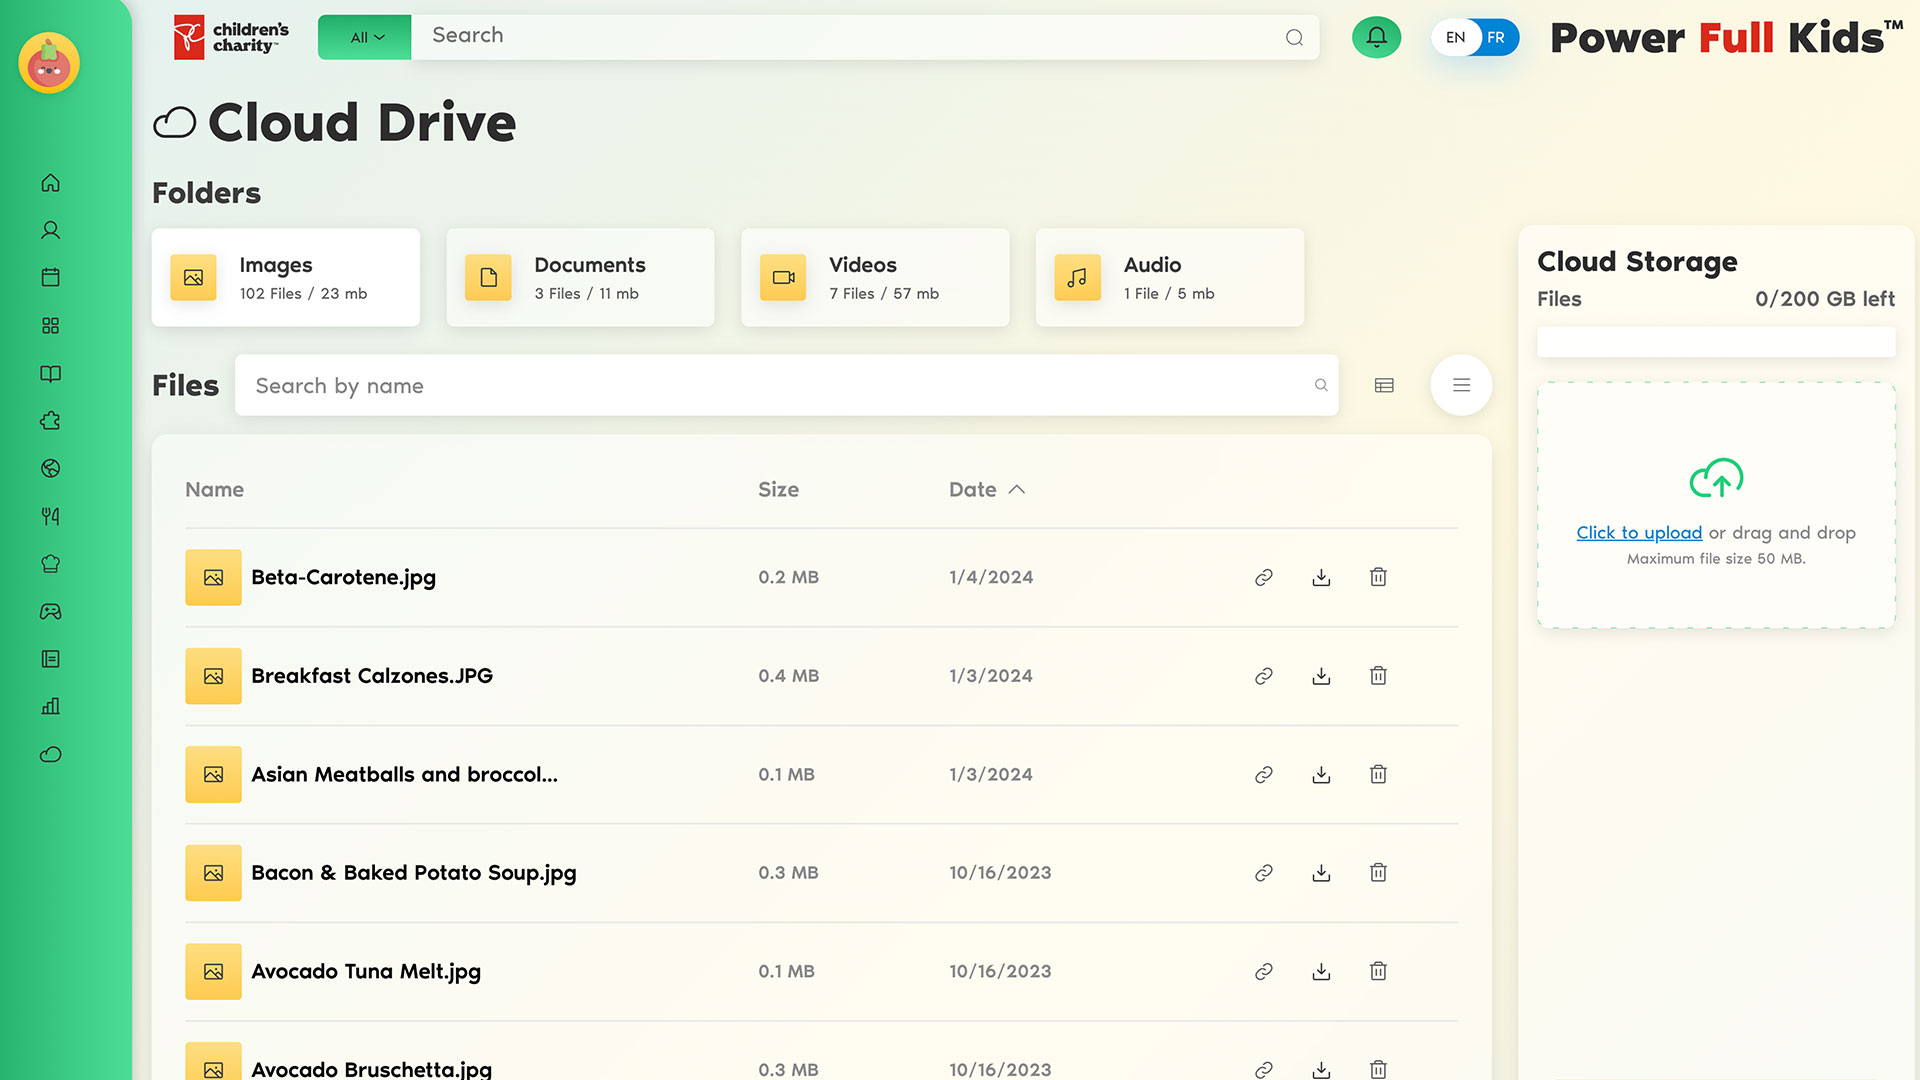Click the home icon in sidebar
This screenshot has width=1920, height=1080.
51,183
